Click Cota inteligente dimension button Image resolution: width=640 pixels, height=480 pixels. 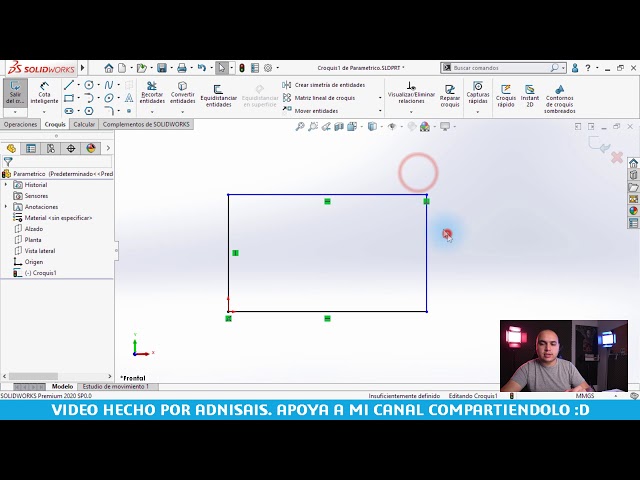(44, 93)
